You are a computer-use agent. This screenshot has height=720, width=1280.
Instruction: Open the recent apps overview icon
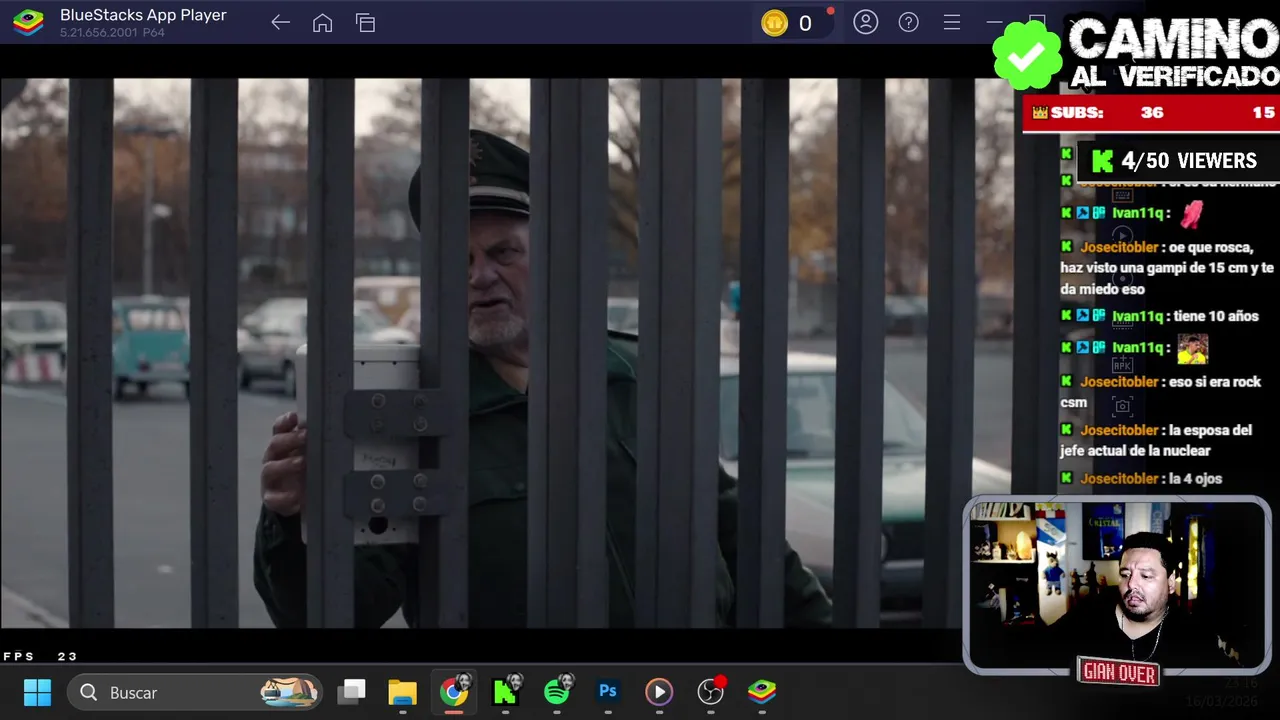coord(365,23)
